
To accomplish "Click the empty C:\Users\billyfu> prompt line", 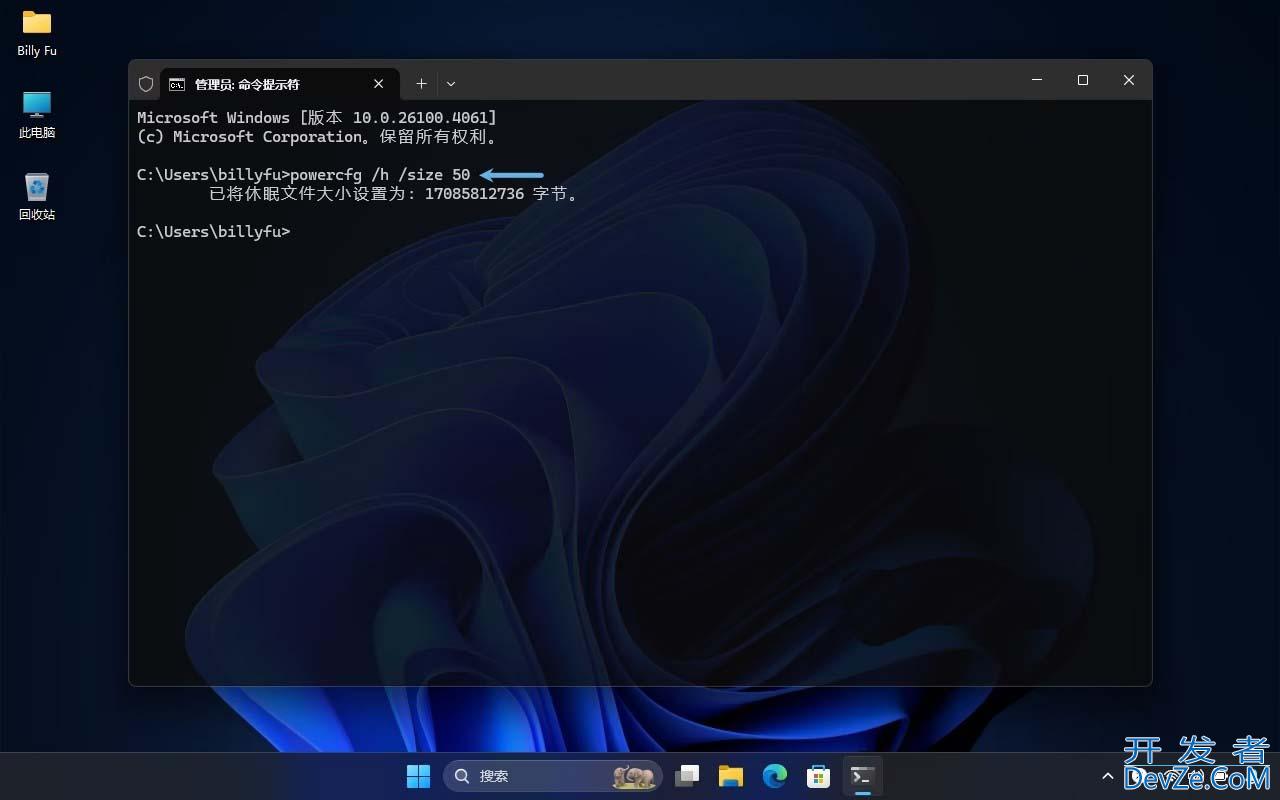I will (213, 232).
